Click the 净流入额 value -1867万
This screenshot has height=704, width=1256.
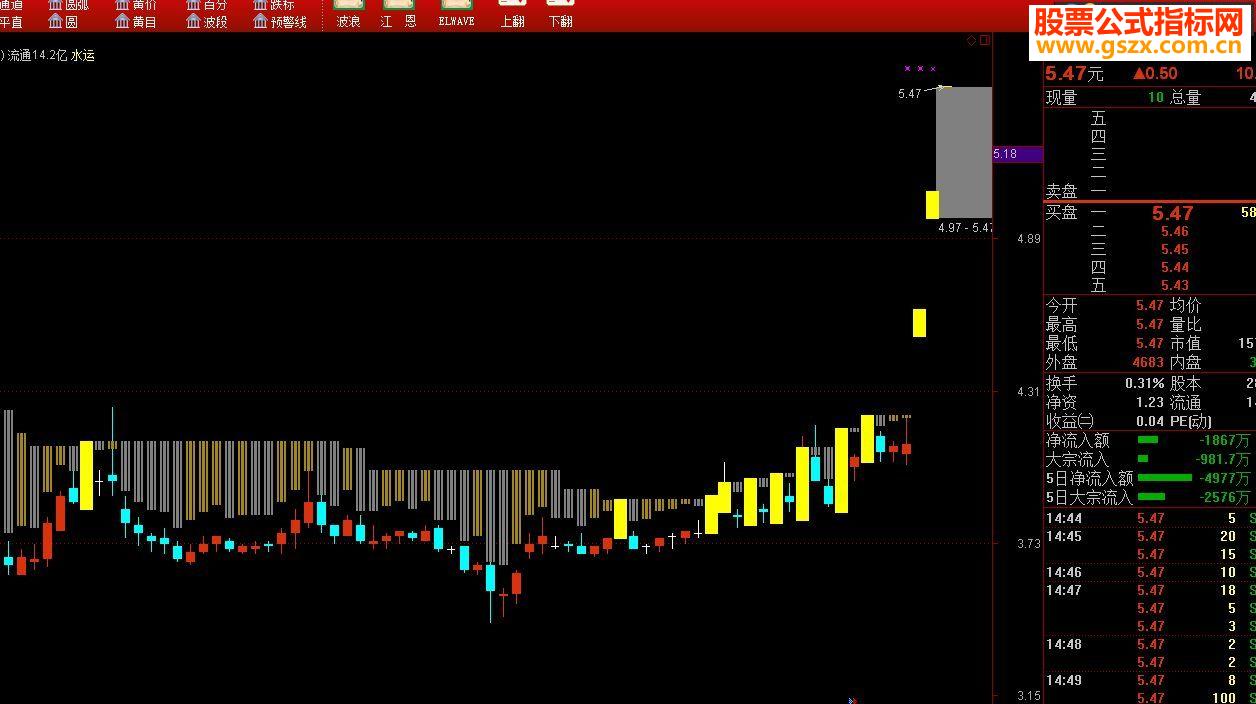click(1226, 440)
